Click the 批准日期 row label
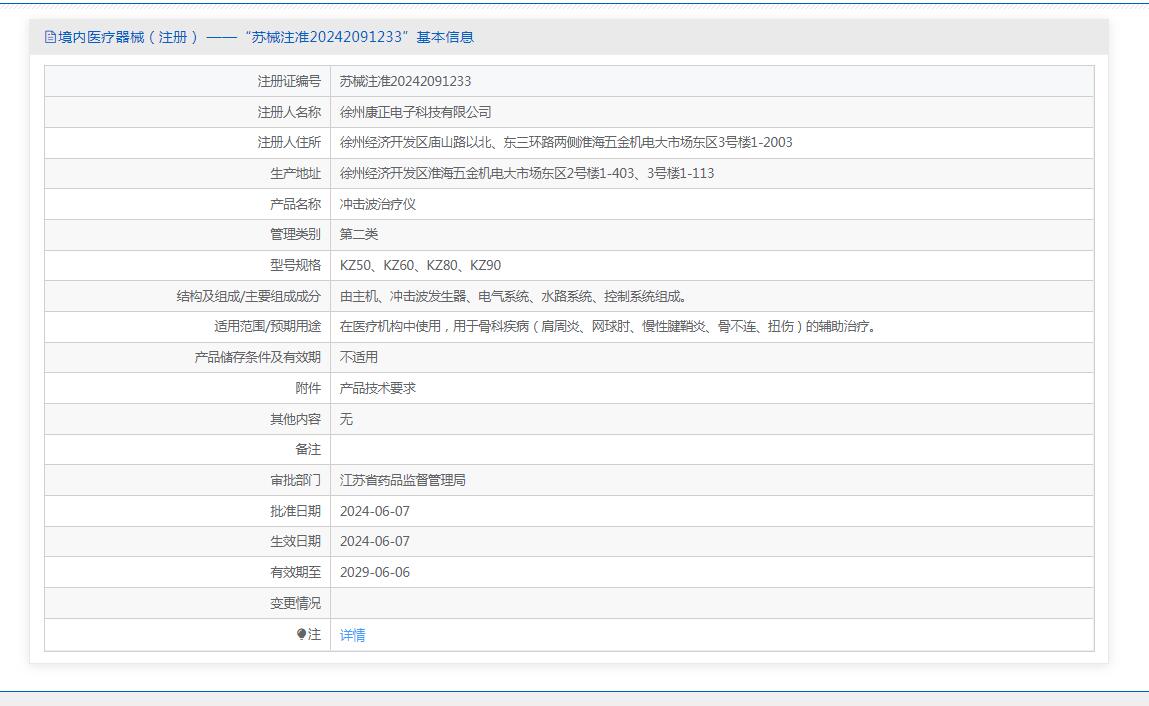This screenshot has height=706, width=1149. coord(295,511)
